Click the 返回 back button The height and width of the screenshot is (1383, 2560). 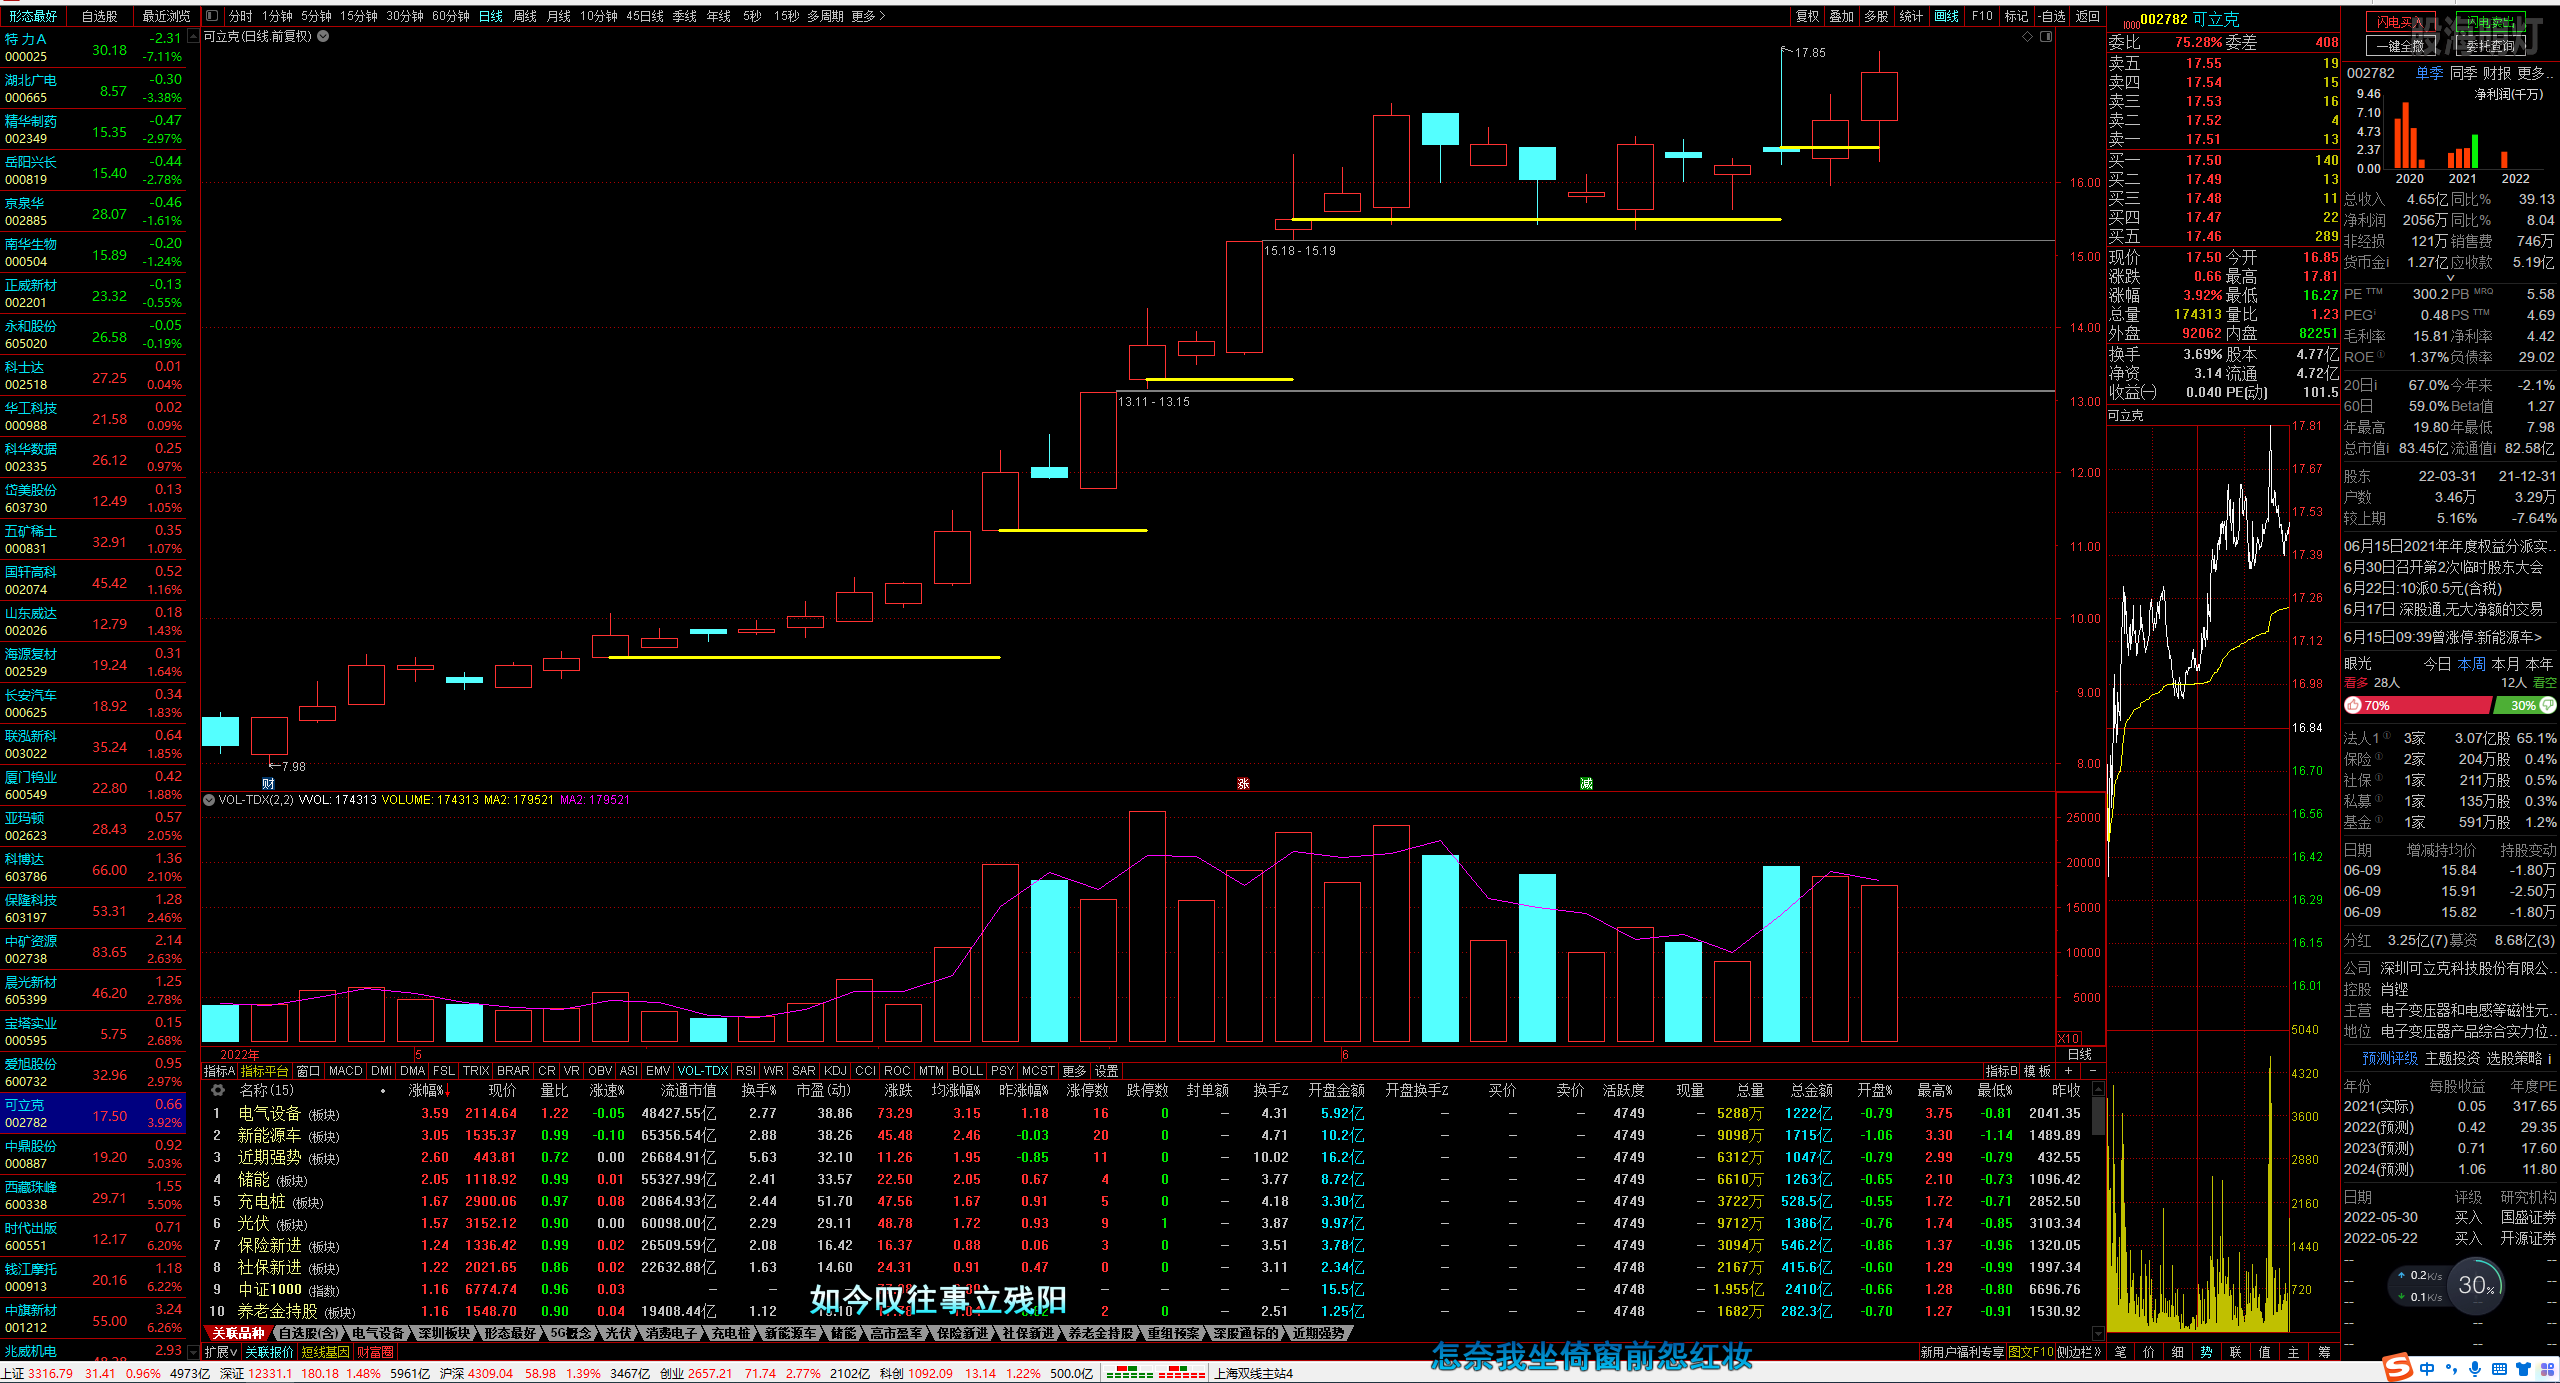pyautogui.click(x=2087, y=16)
